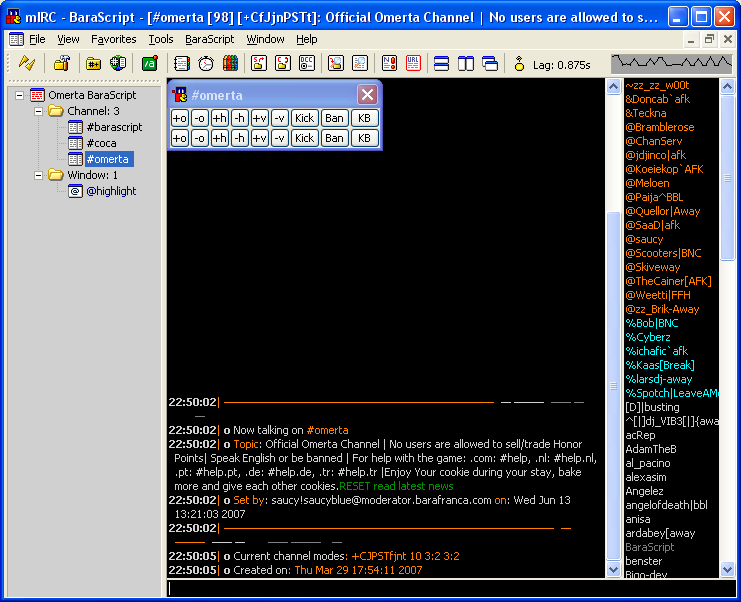The width and height of the screenshot is (741, 602).
Task: Tile windows horizontally using the toolbar icon
Action: (441, 63)
